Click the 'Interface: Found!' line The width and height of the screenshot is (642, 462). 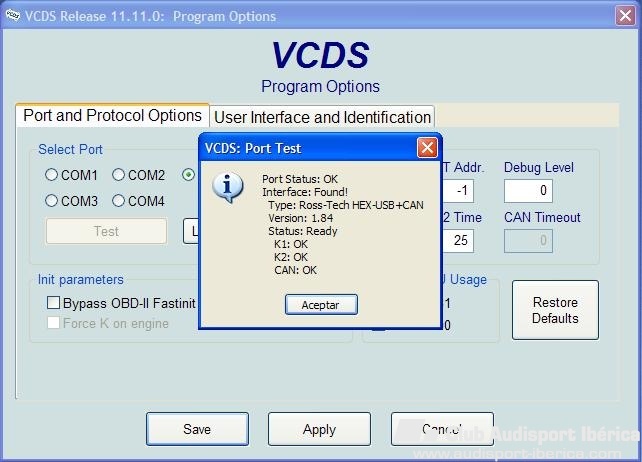pos(305,192)
